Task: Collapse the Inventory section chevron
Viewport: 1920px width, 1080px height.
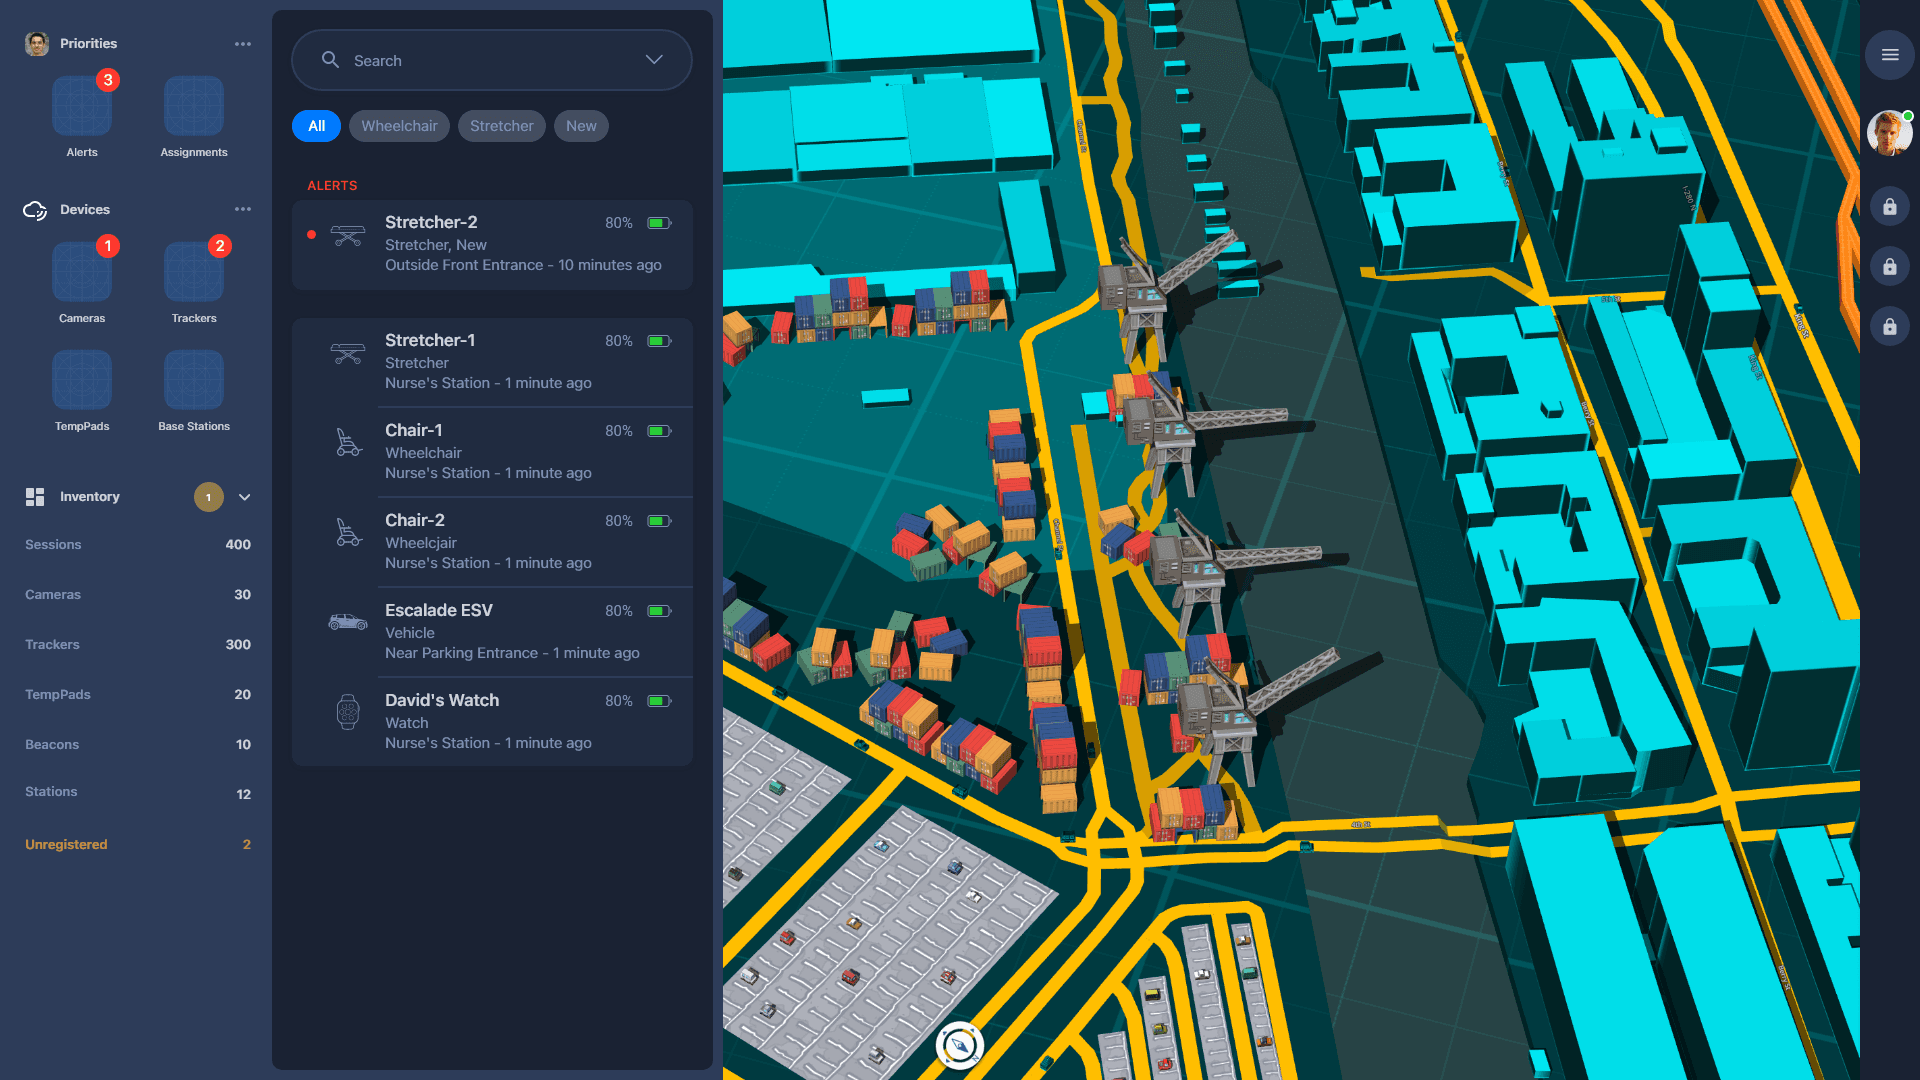Action: pos(245,497)
